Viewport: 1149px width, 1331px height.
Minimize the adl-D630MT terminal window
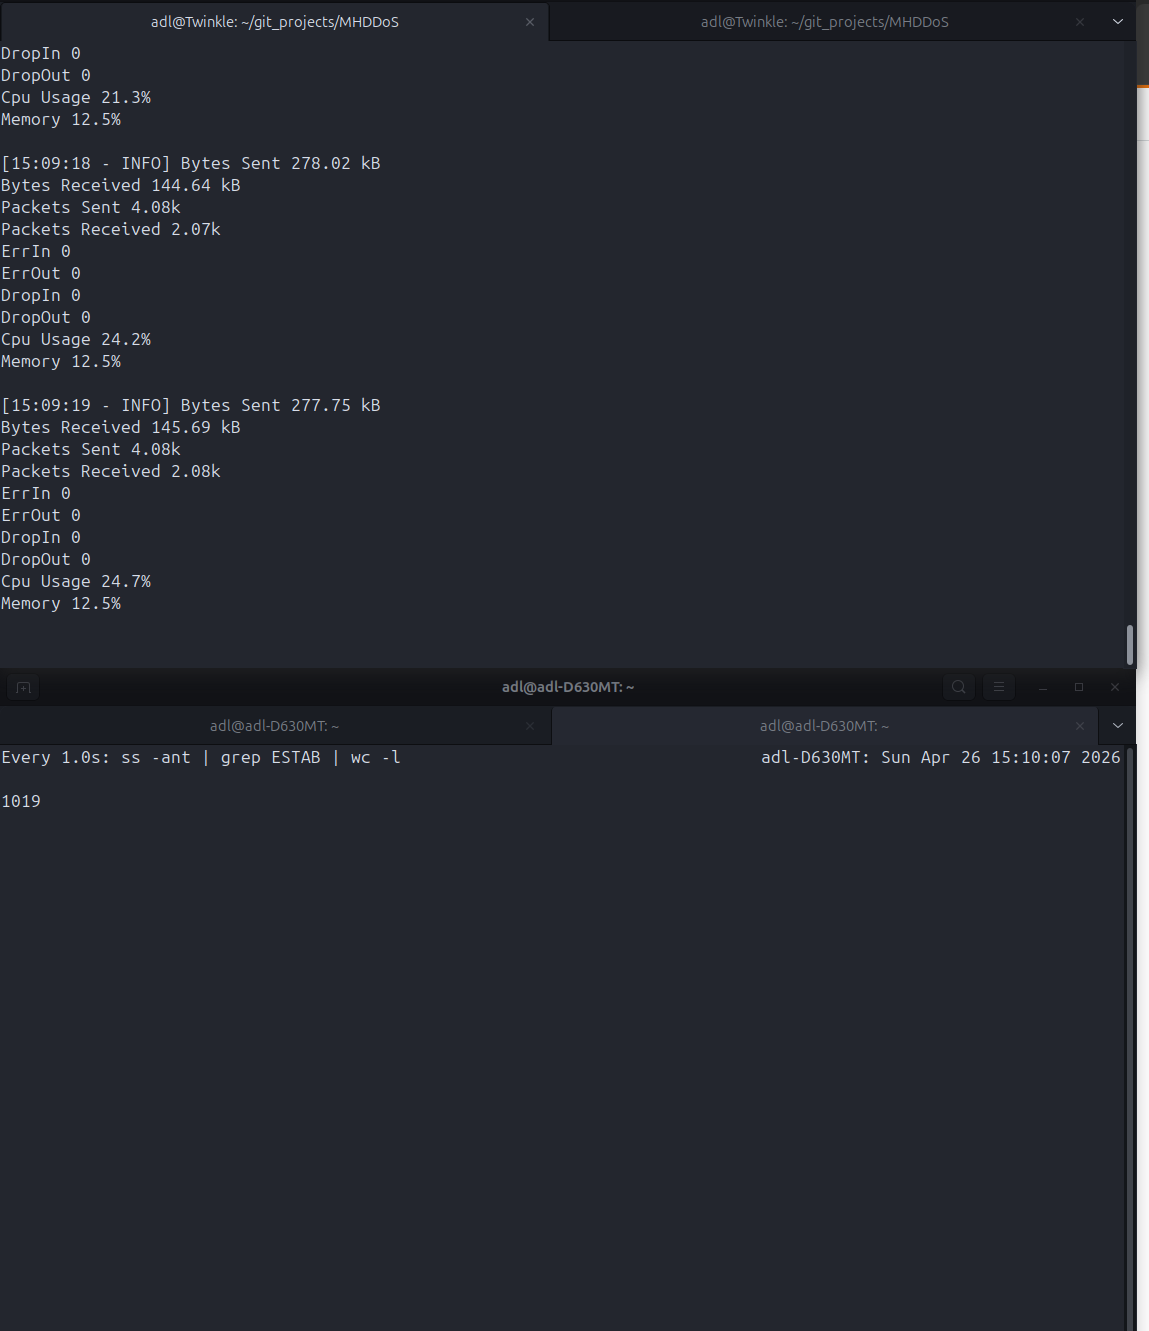click(1042, 687)
